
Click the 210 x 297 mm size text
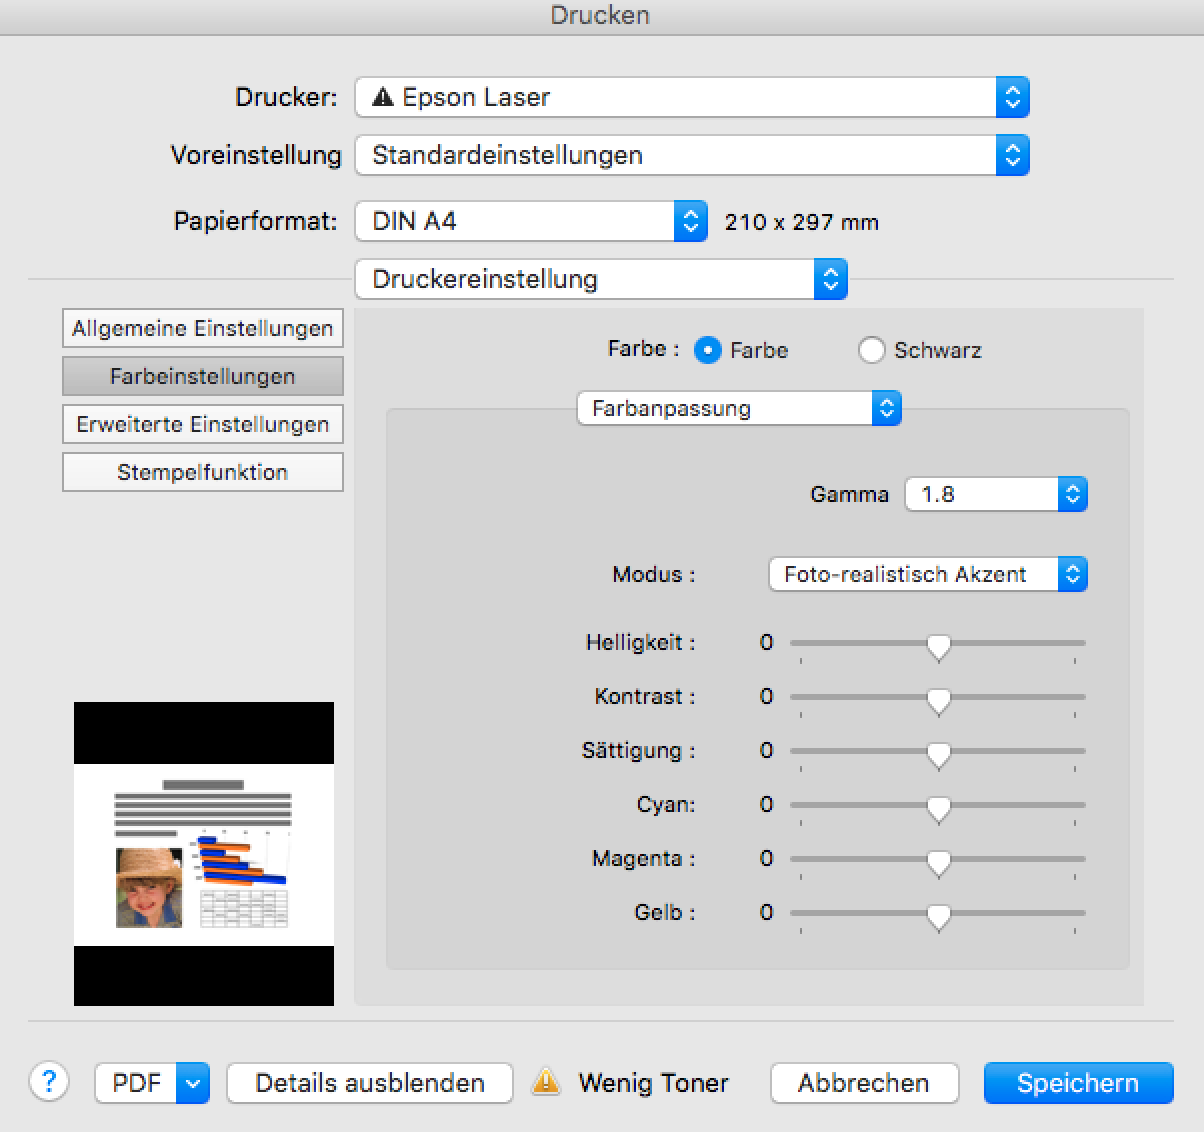pyautogui.click(x=802, y=222)
